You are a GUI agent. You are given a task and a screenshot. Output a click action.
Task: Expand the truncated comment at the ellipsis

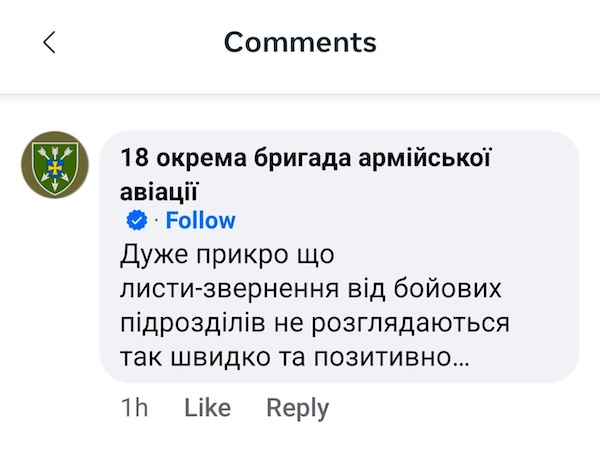click(460, 358)
